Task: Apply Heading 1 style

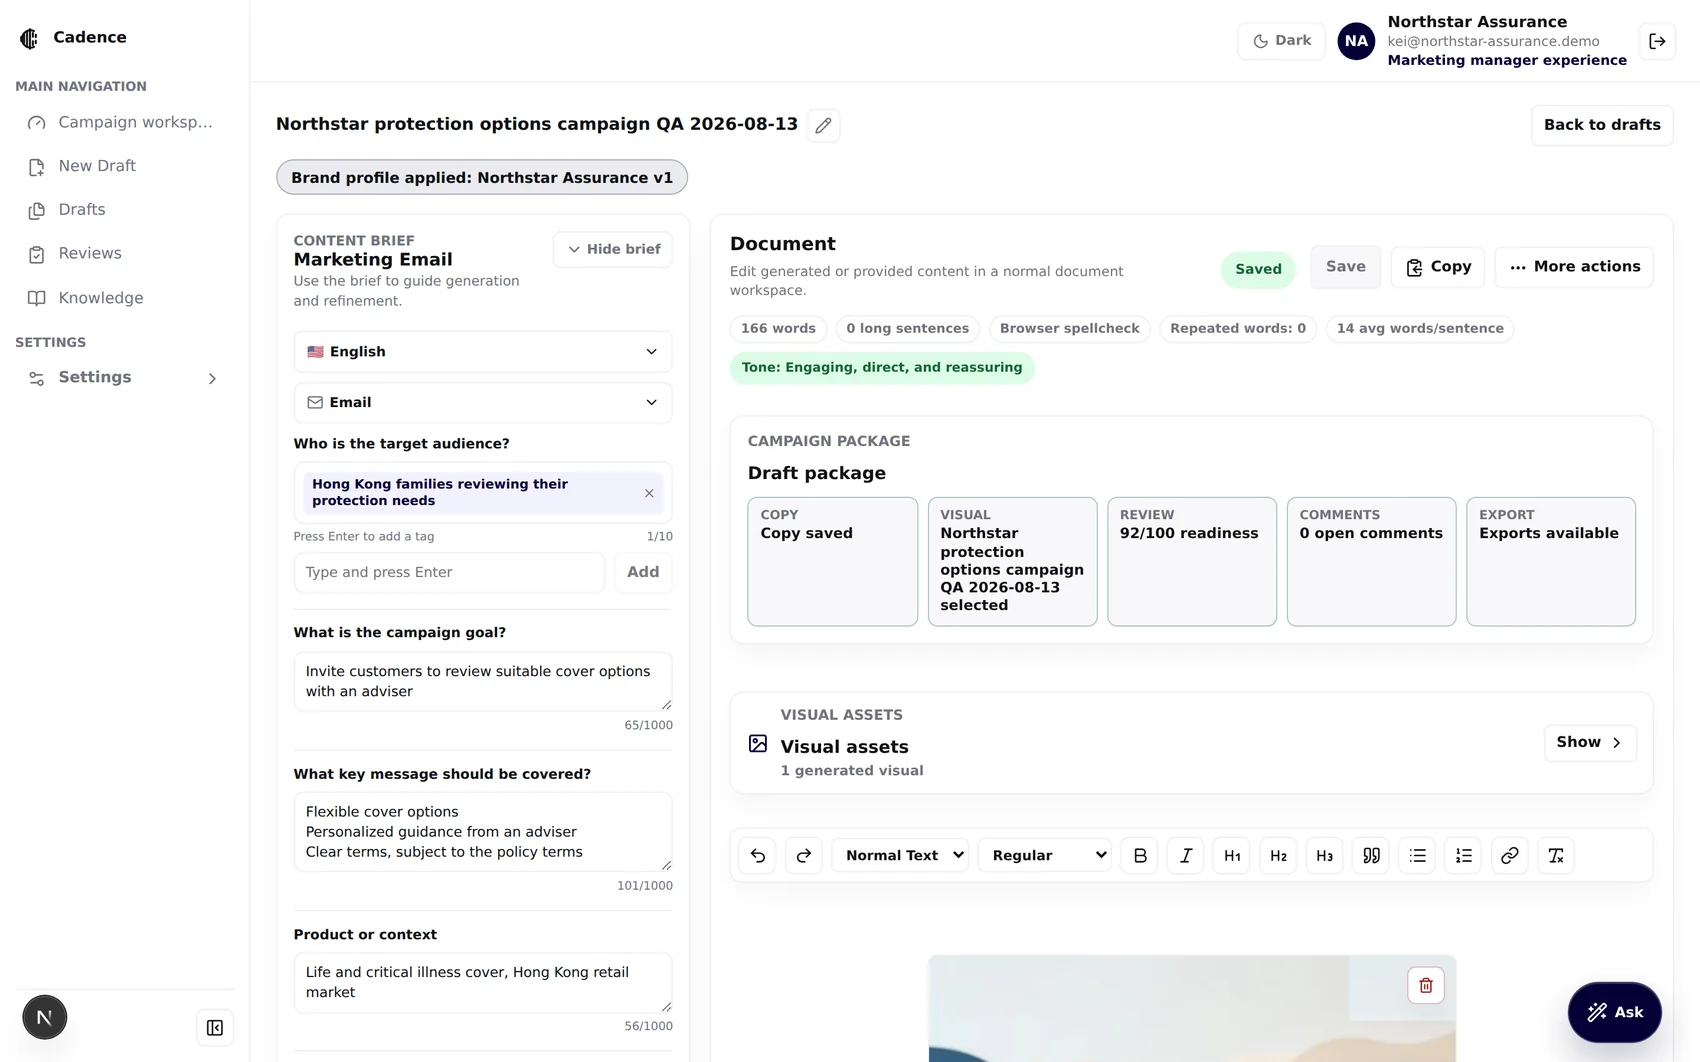Action: coord(1232,856)
